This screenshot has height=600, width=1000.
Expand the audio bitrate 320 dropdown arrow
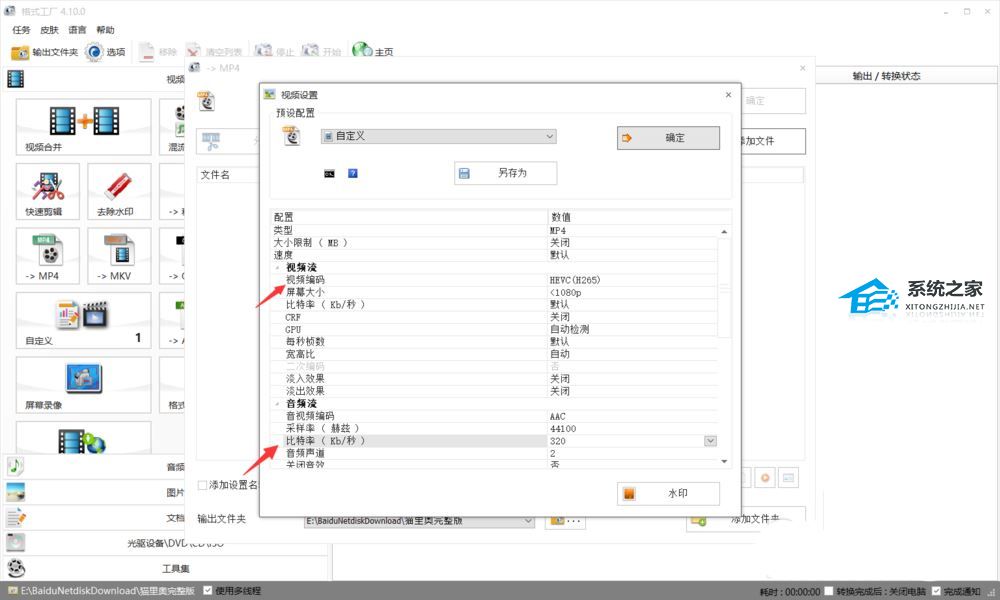710,441
